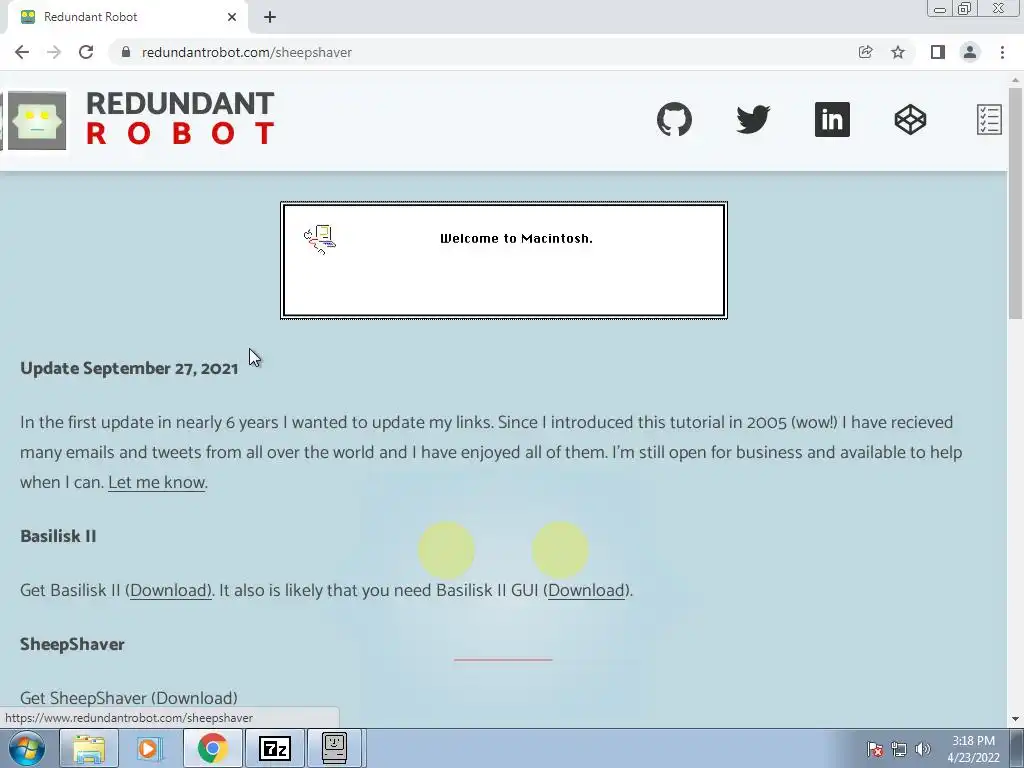Click the vertical scrollbar thumb
Screen dimensions: 1024x768
[1015, 202]
